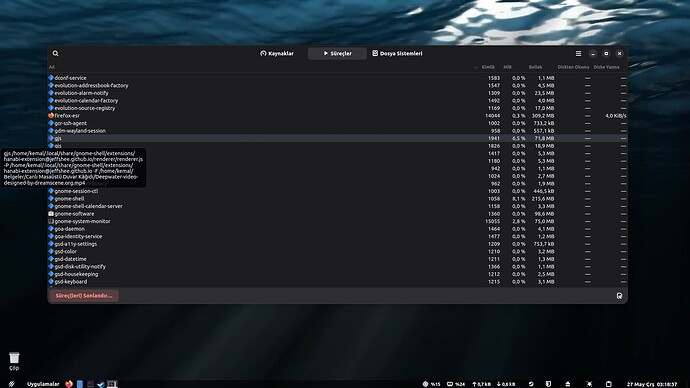
Task: Select the evolution-addressbook-factory row
Action: tap(338, 85)
